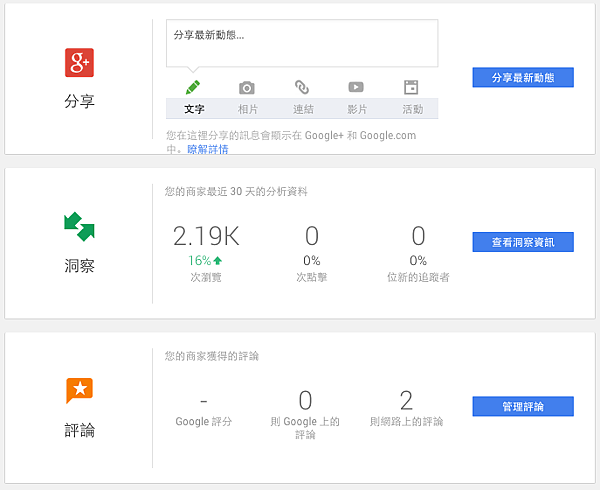Click the green up arrow beside 16%
Image resolution: width=600 pixels, height=490 pixels.
tap(218, 261)
